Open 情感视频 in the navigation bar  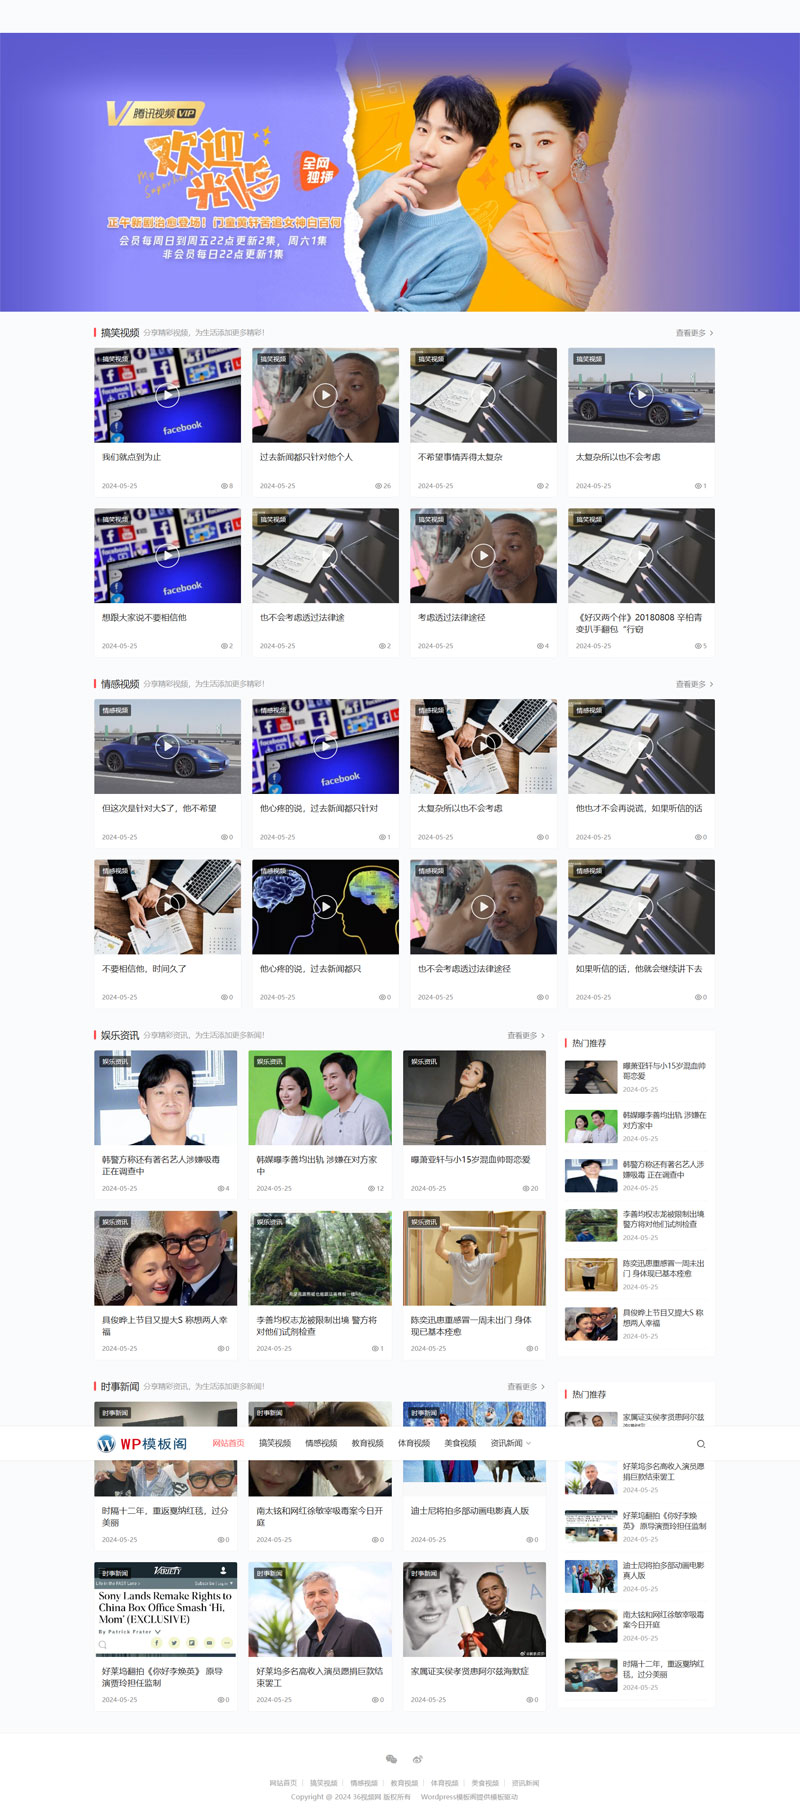coord(321,1443)
